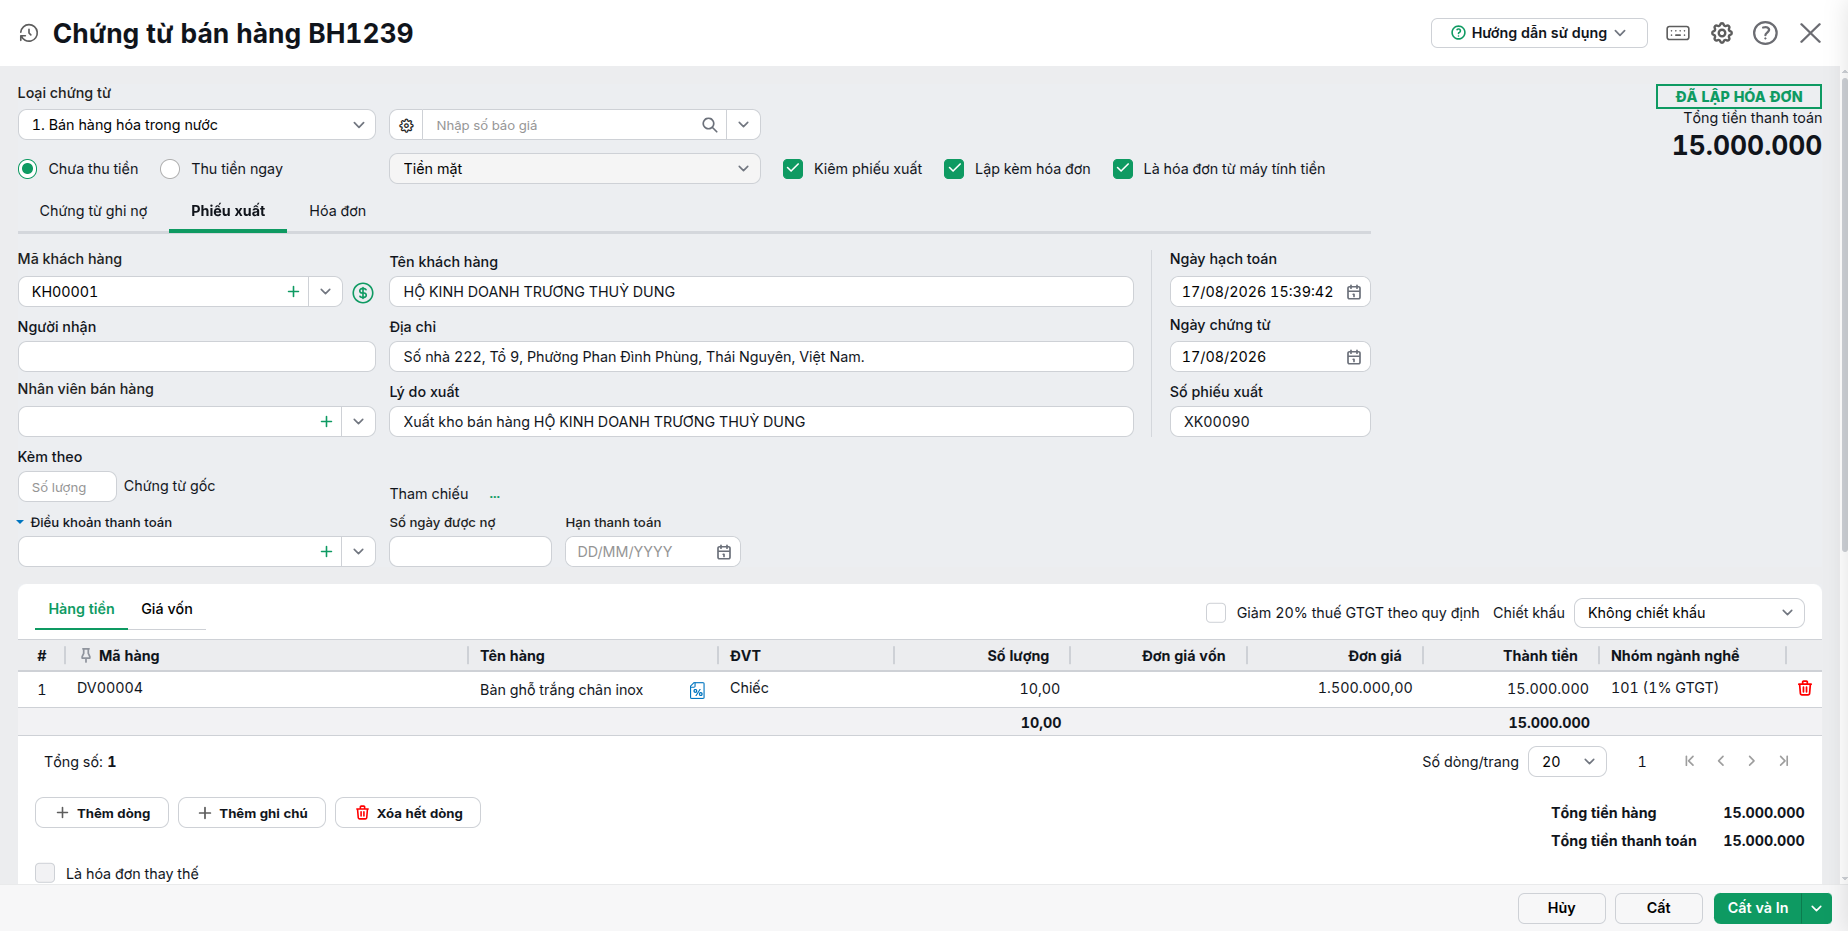Click the Thêm ghi chú button

click(252, 813)
